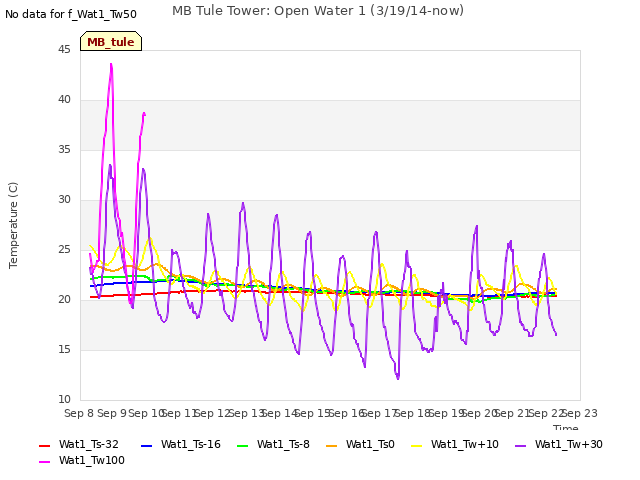Toggle the Wat1_Tw+10 legend entry
The width and height of the screenshot is (640, 480).
point(455,444)
